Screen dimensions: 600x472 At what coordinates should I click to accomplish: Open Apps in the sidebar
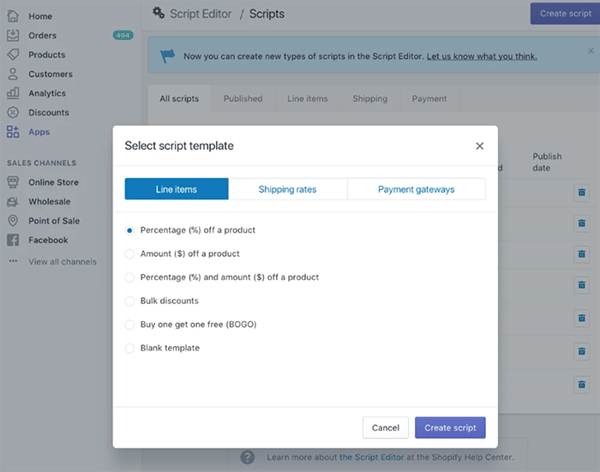pos(39,132)
